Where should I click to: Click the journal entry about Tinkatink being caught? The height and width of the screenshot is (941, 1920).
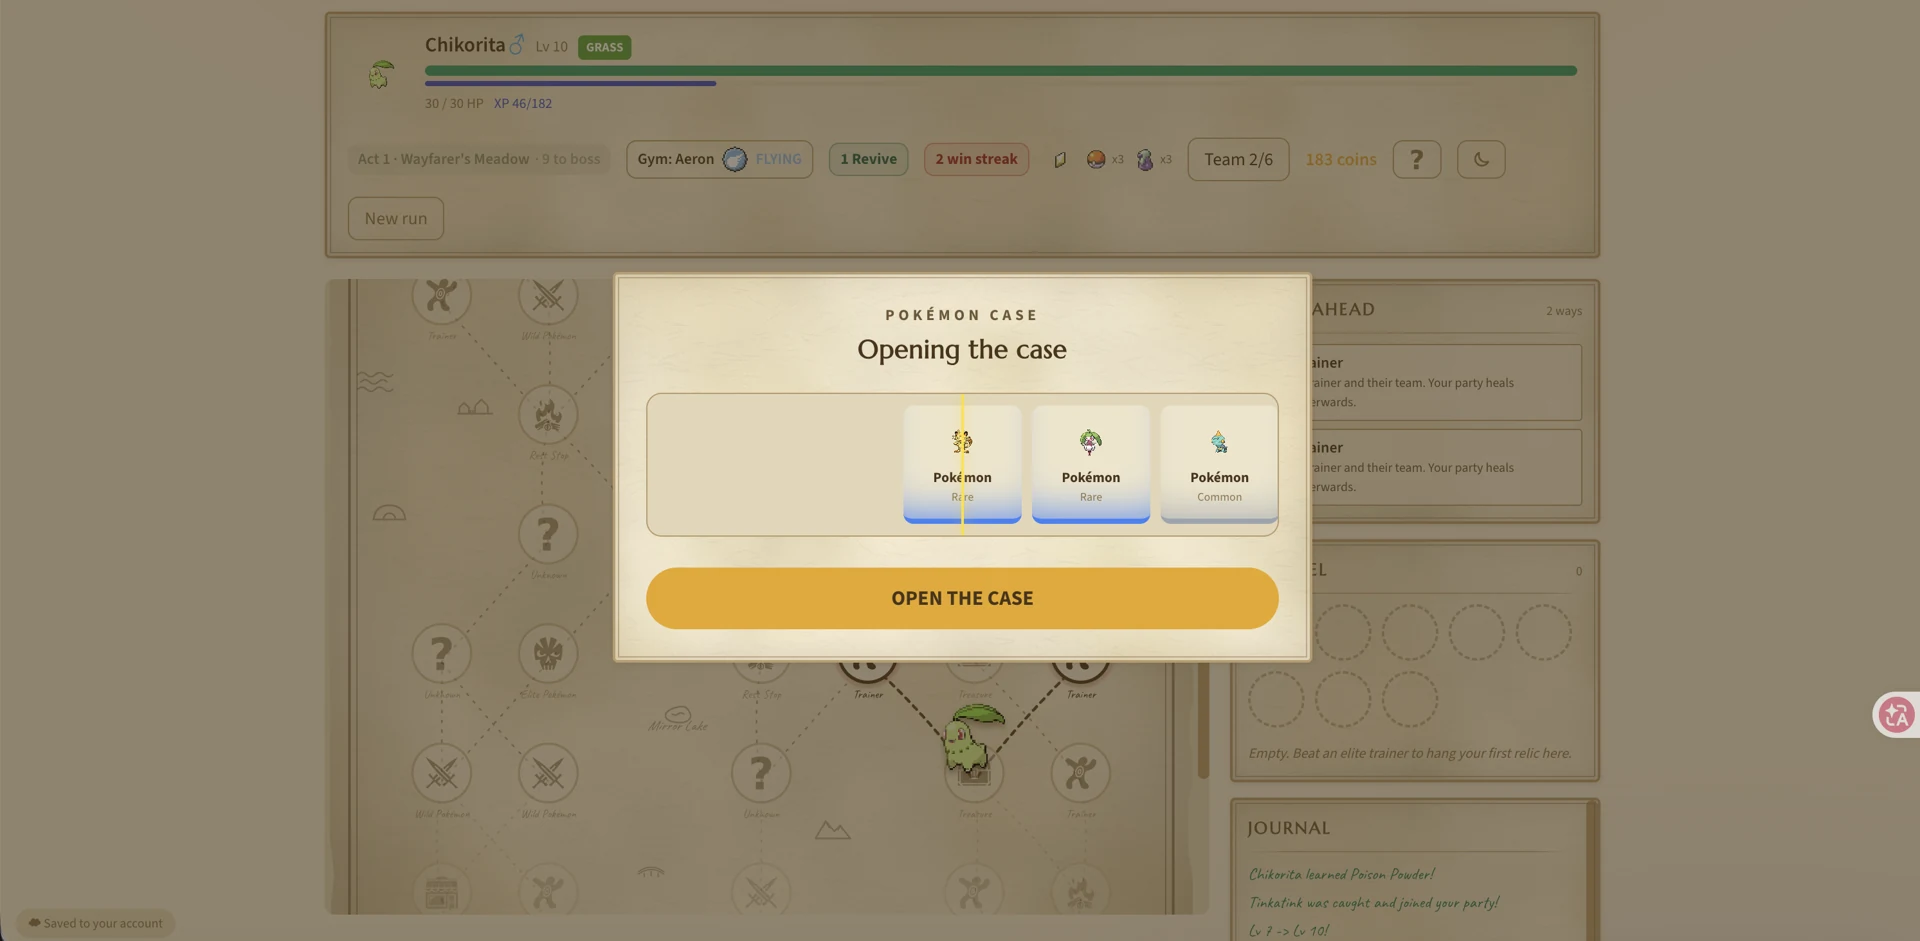(1373, 903)
